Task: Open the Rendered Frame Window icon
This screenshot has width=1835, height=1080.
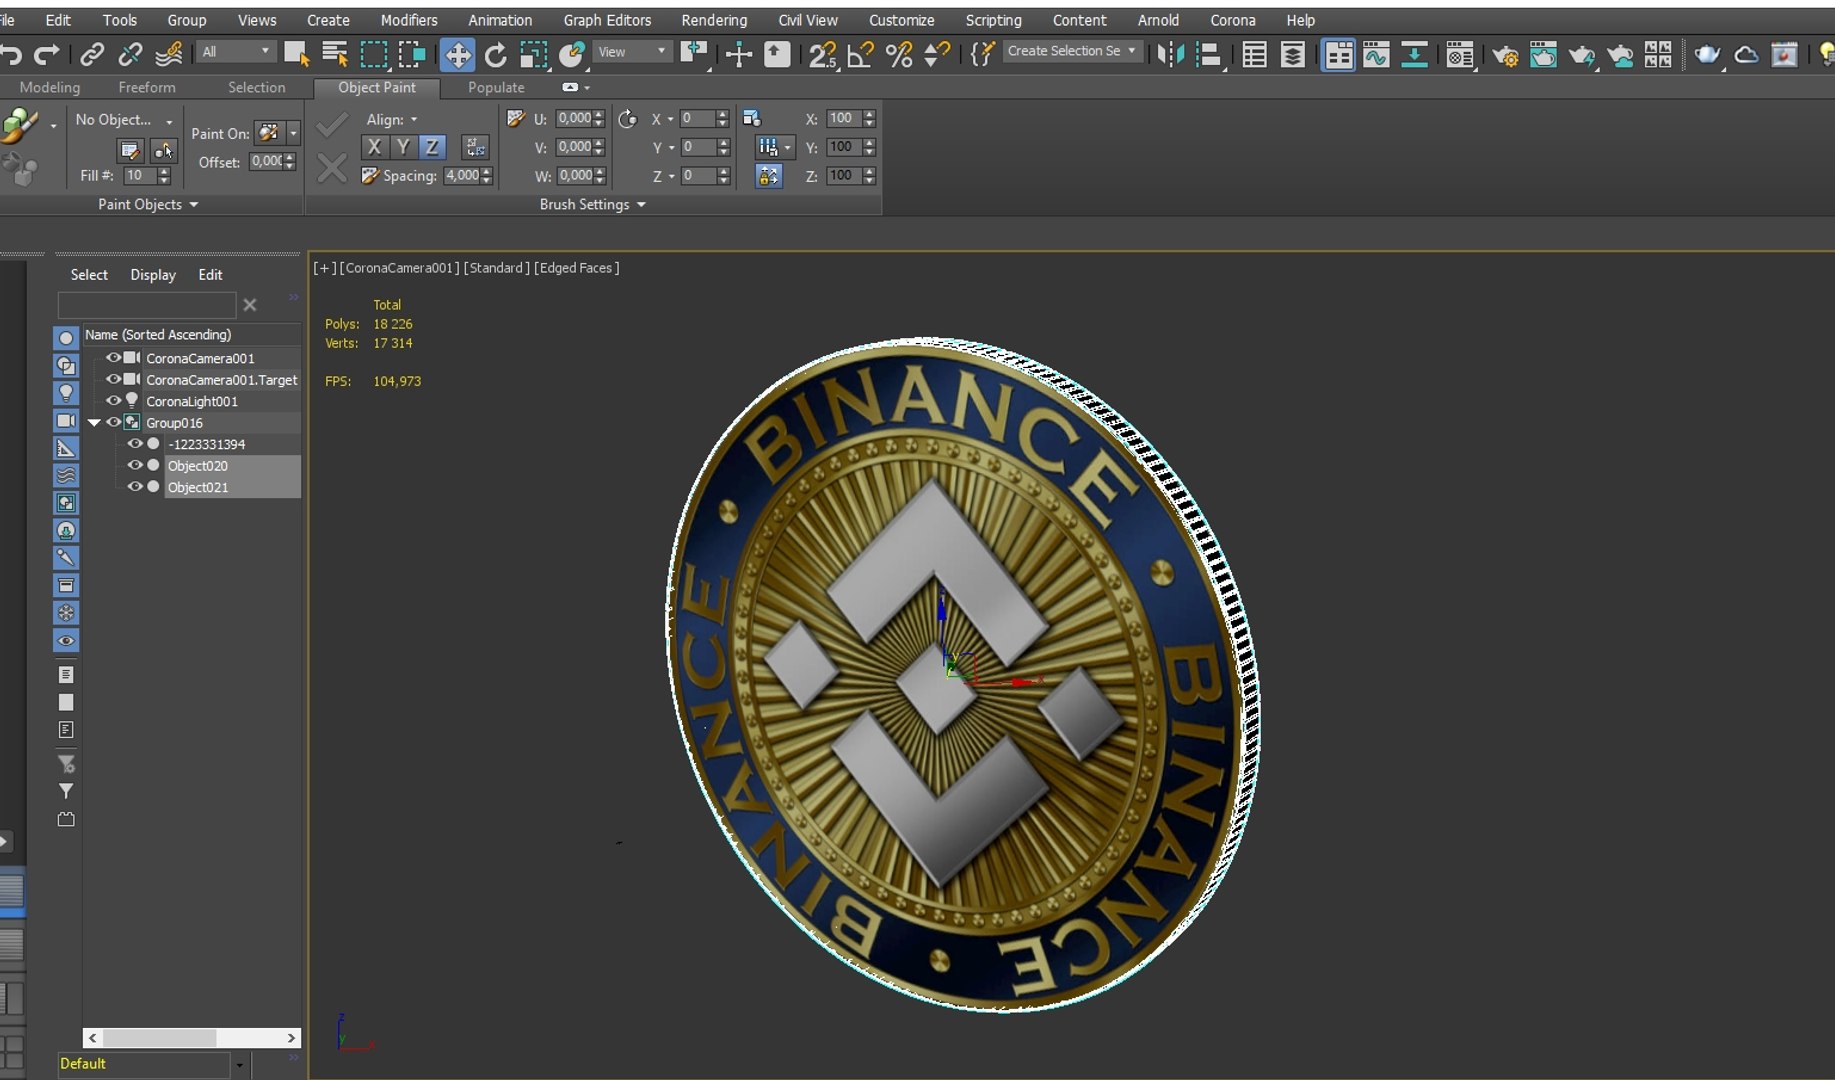Action: pyautogui.click(x=1543, y=54)
